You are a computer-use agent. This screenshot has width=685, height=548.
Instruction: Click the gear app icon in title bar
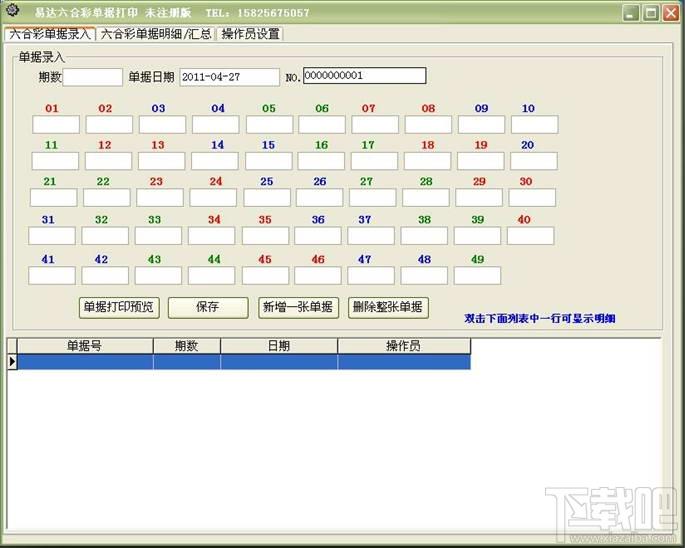[x=13, y=10]
